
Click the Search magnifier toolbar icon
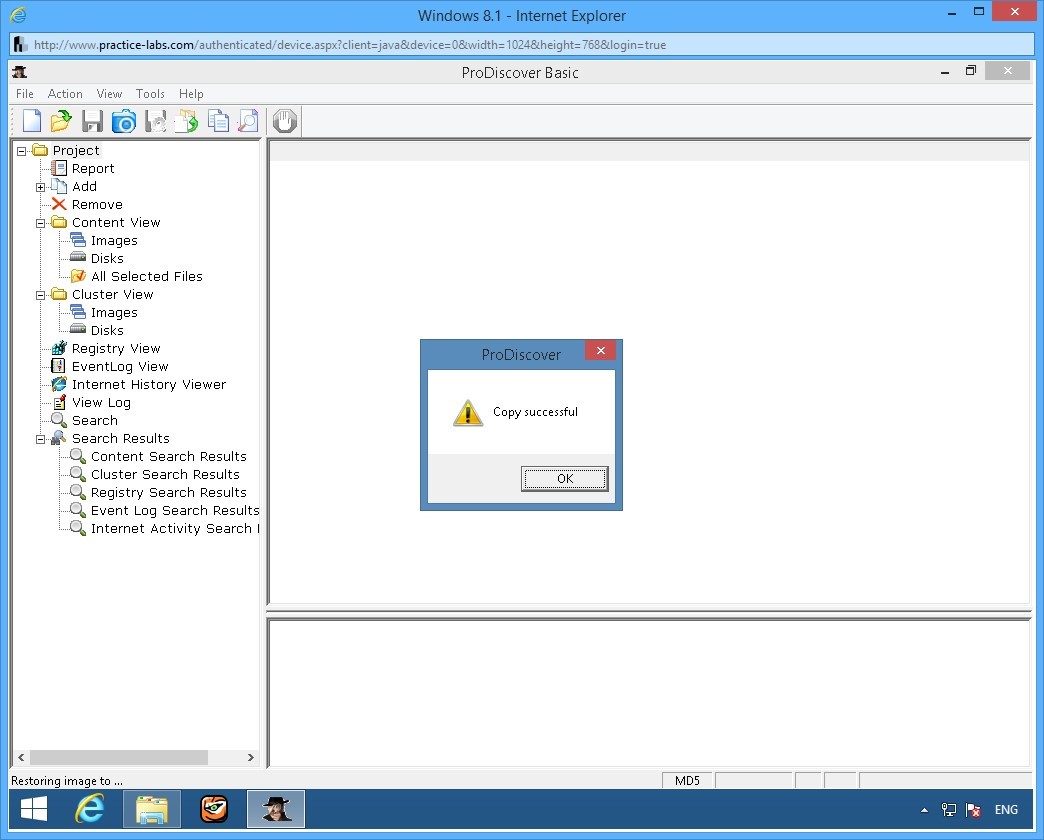(247, 121)
